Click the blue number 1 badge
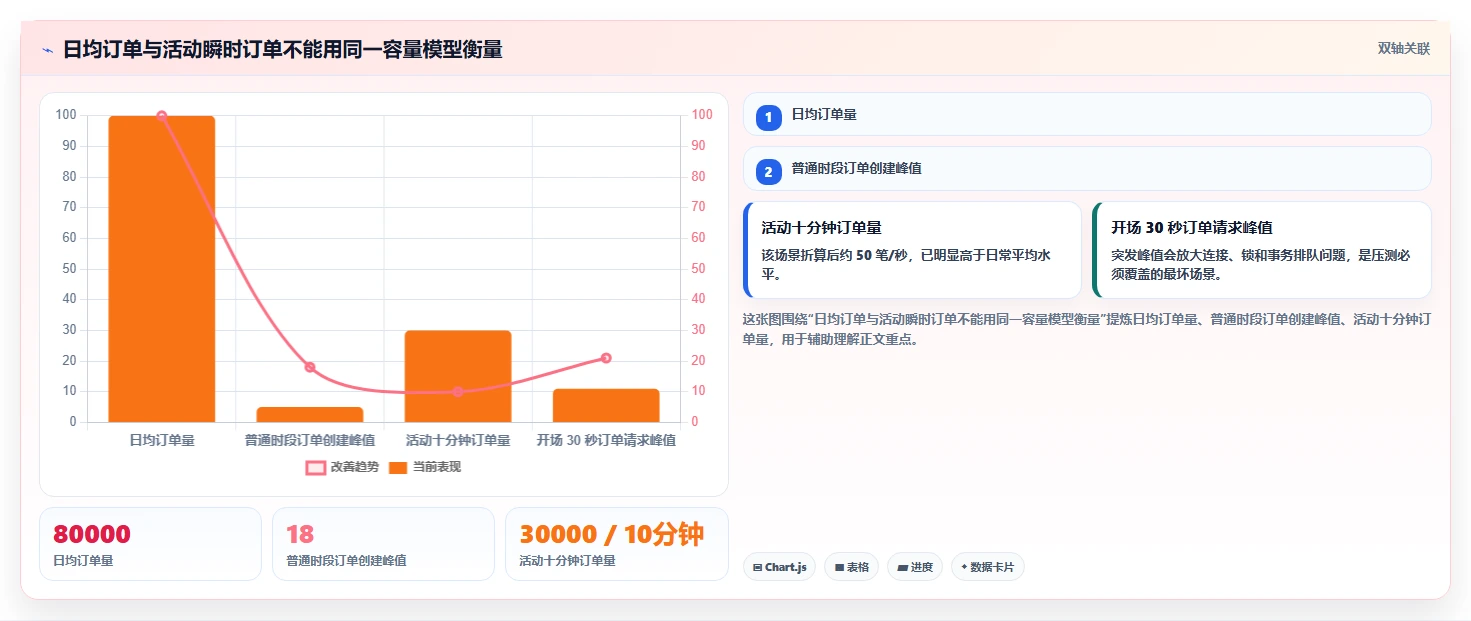Screen dimensions: 1471x621 [x=768, y=118]
